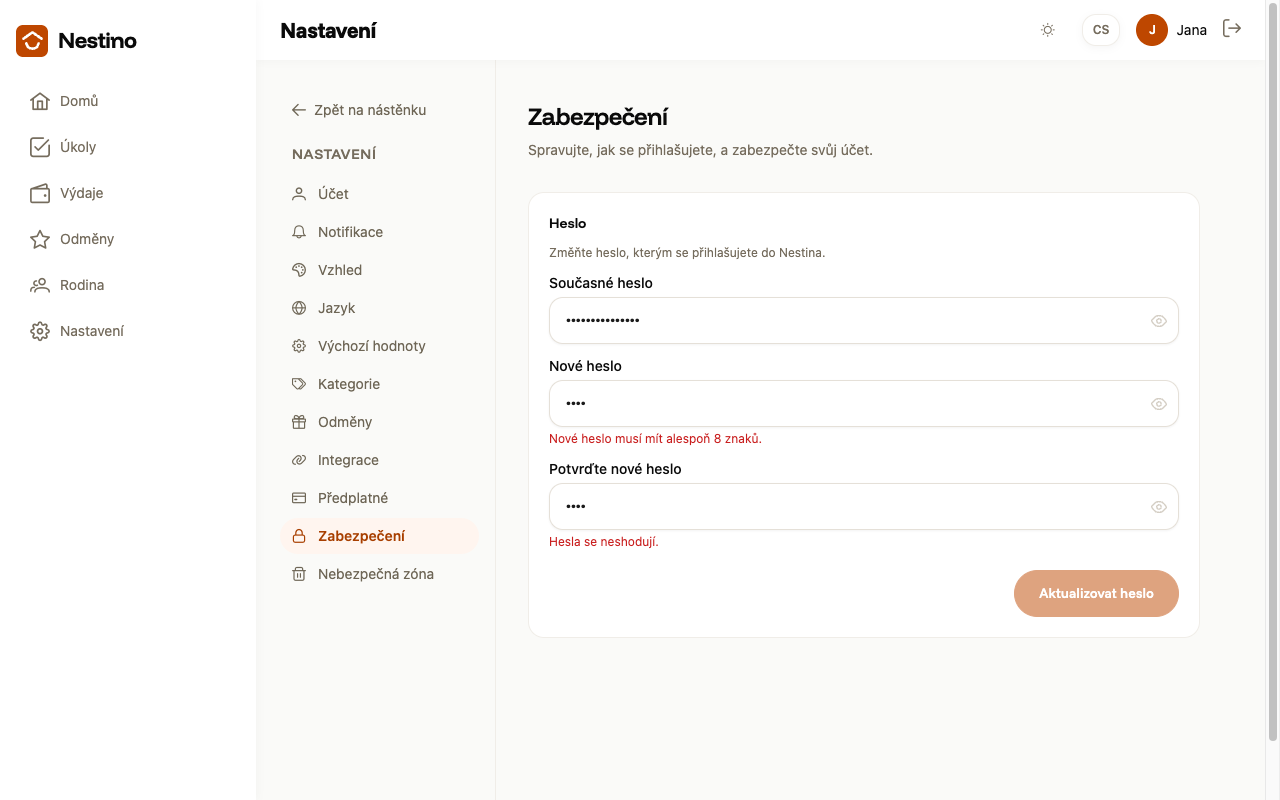Open Úkoly checkbox icon in sidebar
The width and height of the screenshot is (1280, 800).
coord(40,147)
